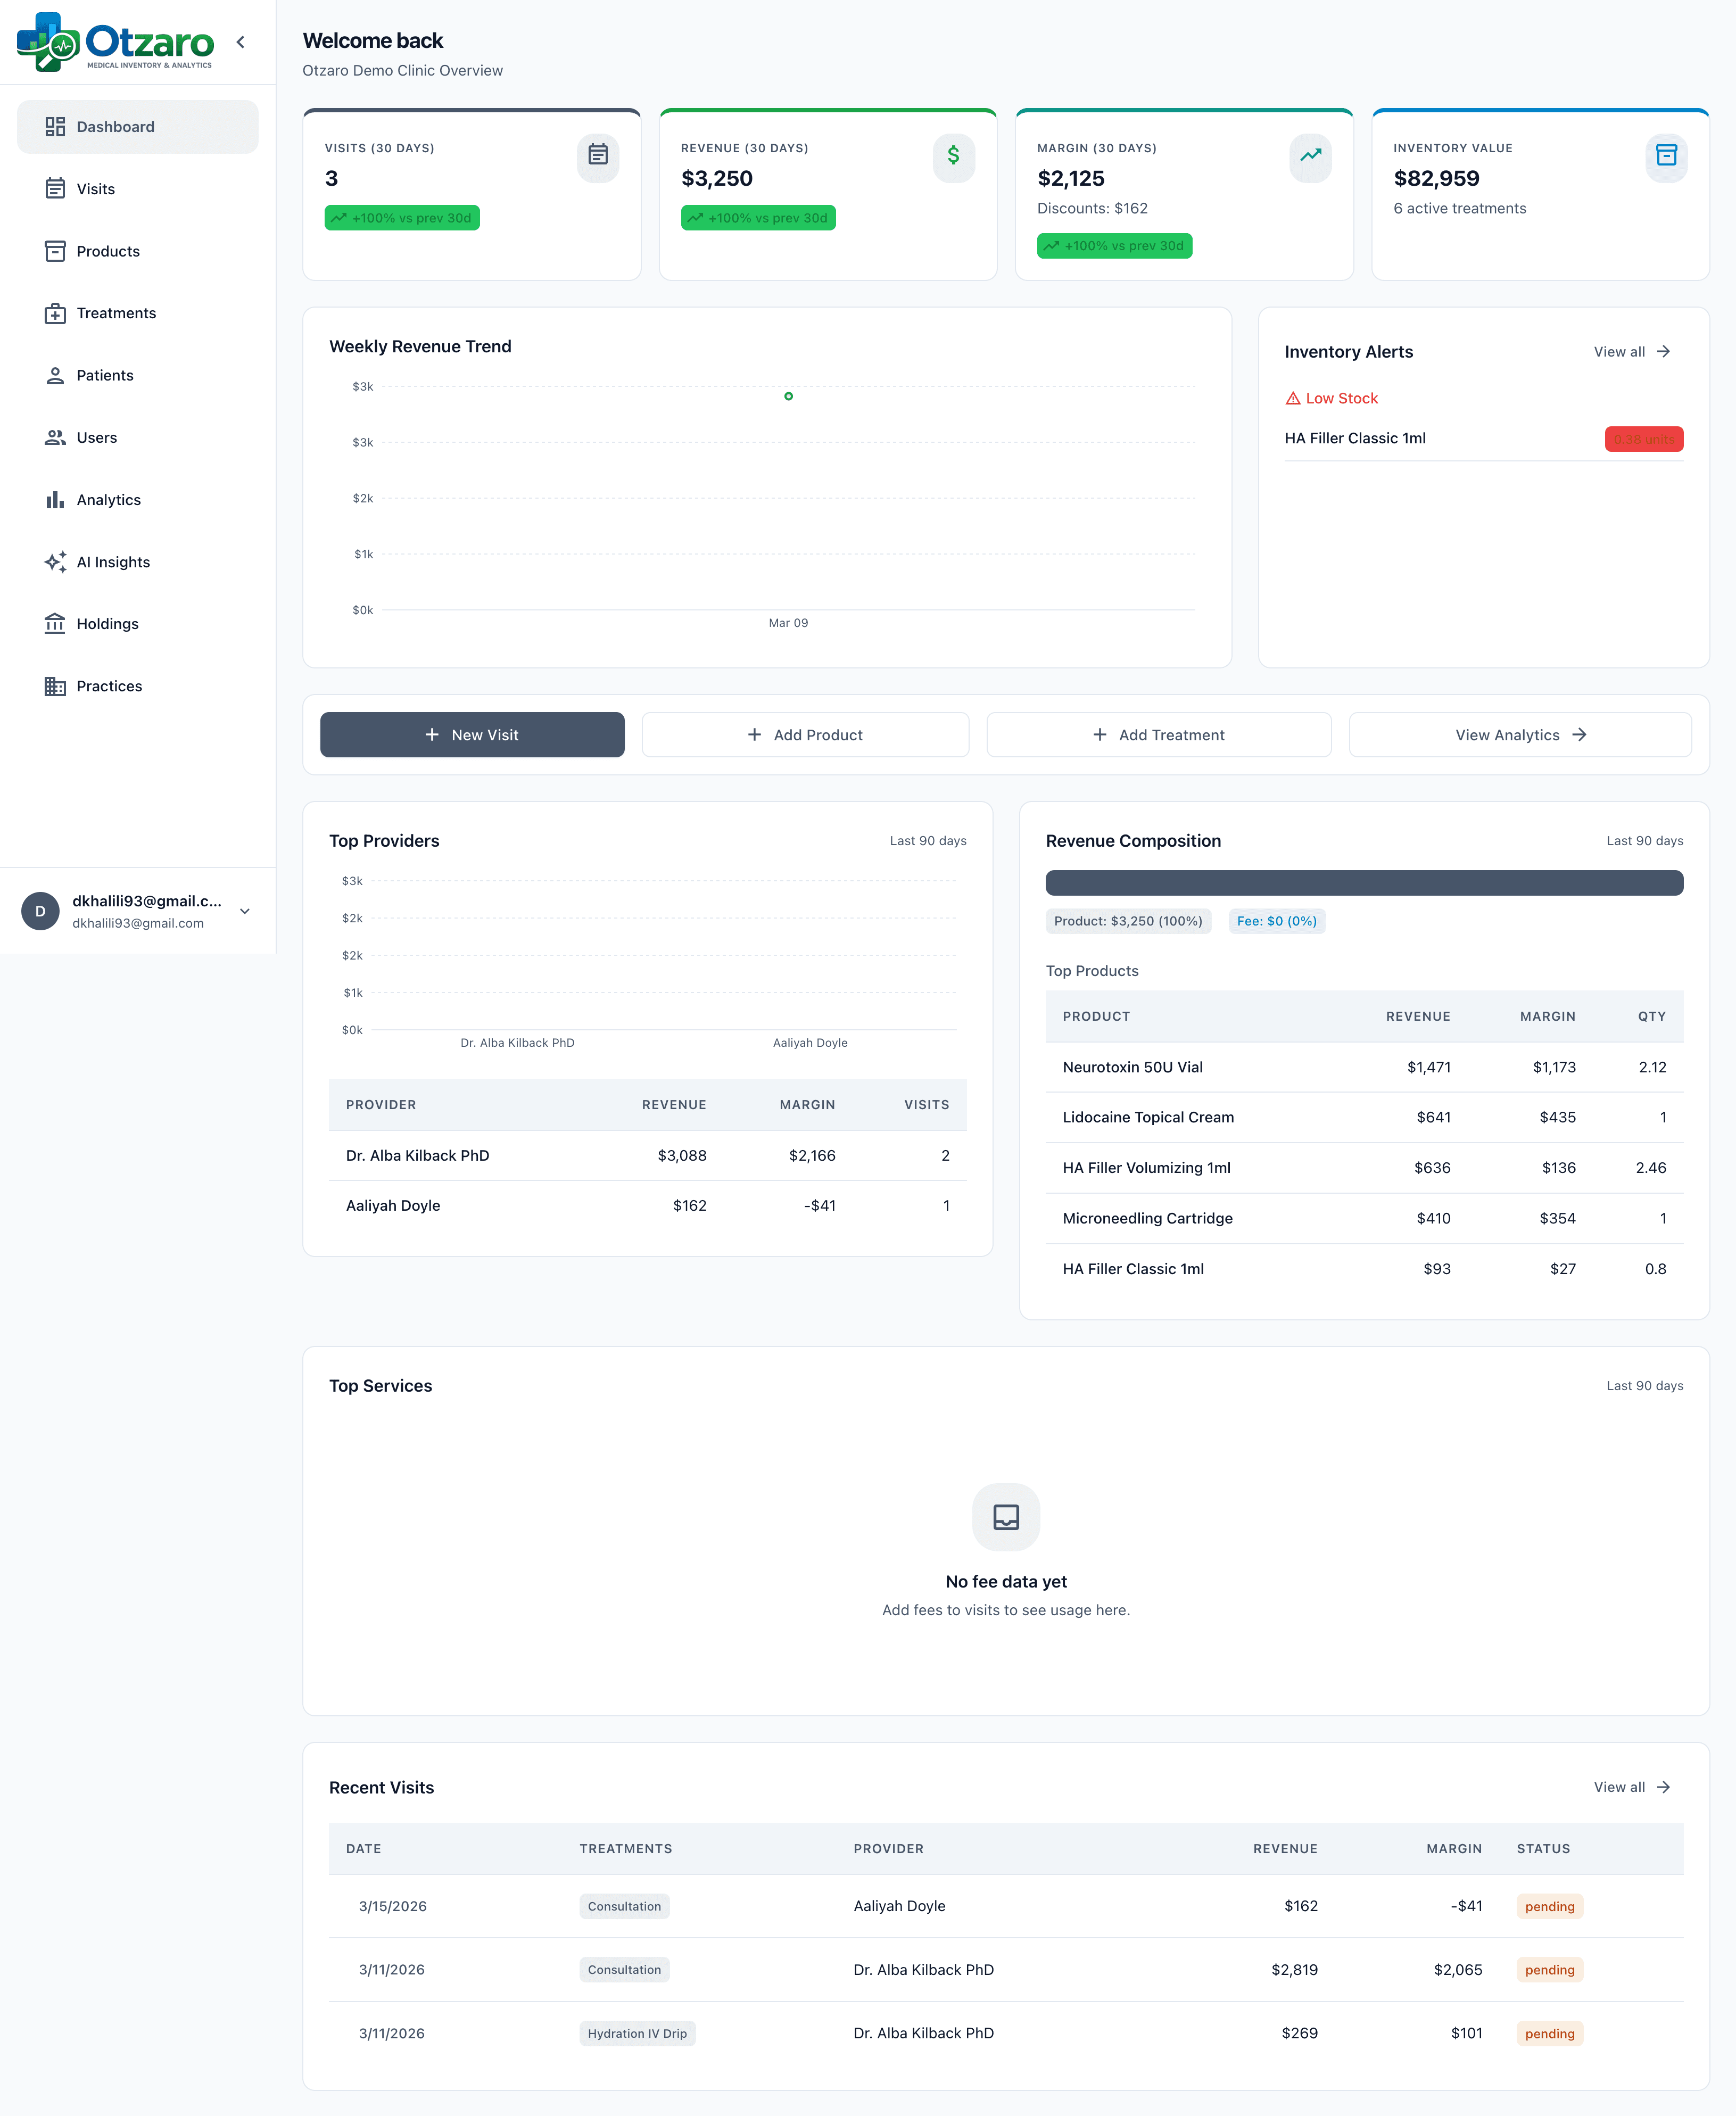
Task: Click the Holdings bank icon
Action: [x=55, y=623]
